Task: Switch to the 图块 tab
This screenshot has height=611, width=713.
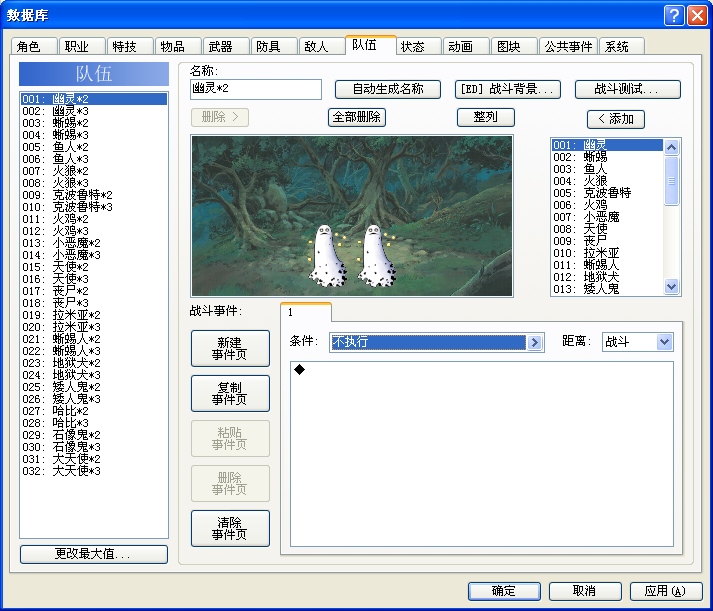Action: (514, 47)
